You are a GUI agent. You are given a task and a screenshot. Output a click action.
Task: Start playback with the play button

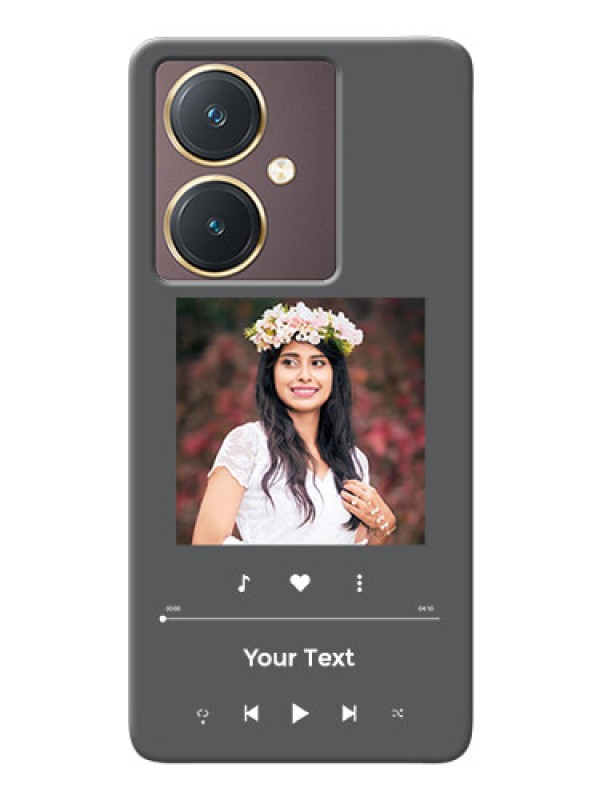[300, 713]
